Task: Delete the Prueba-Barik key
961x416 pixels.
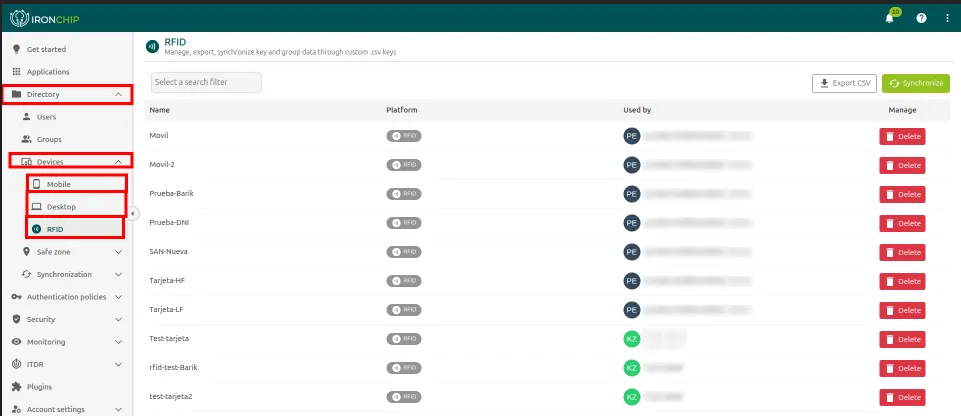Action: click(902, 194)
